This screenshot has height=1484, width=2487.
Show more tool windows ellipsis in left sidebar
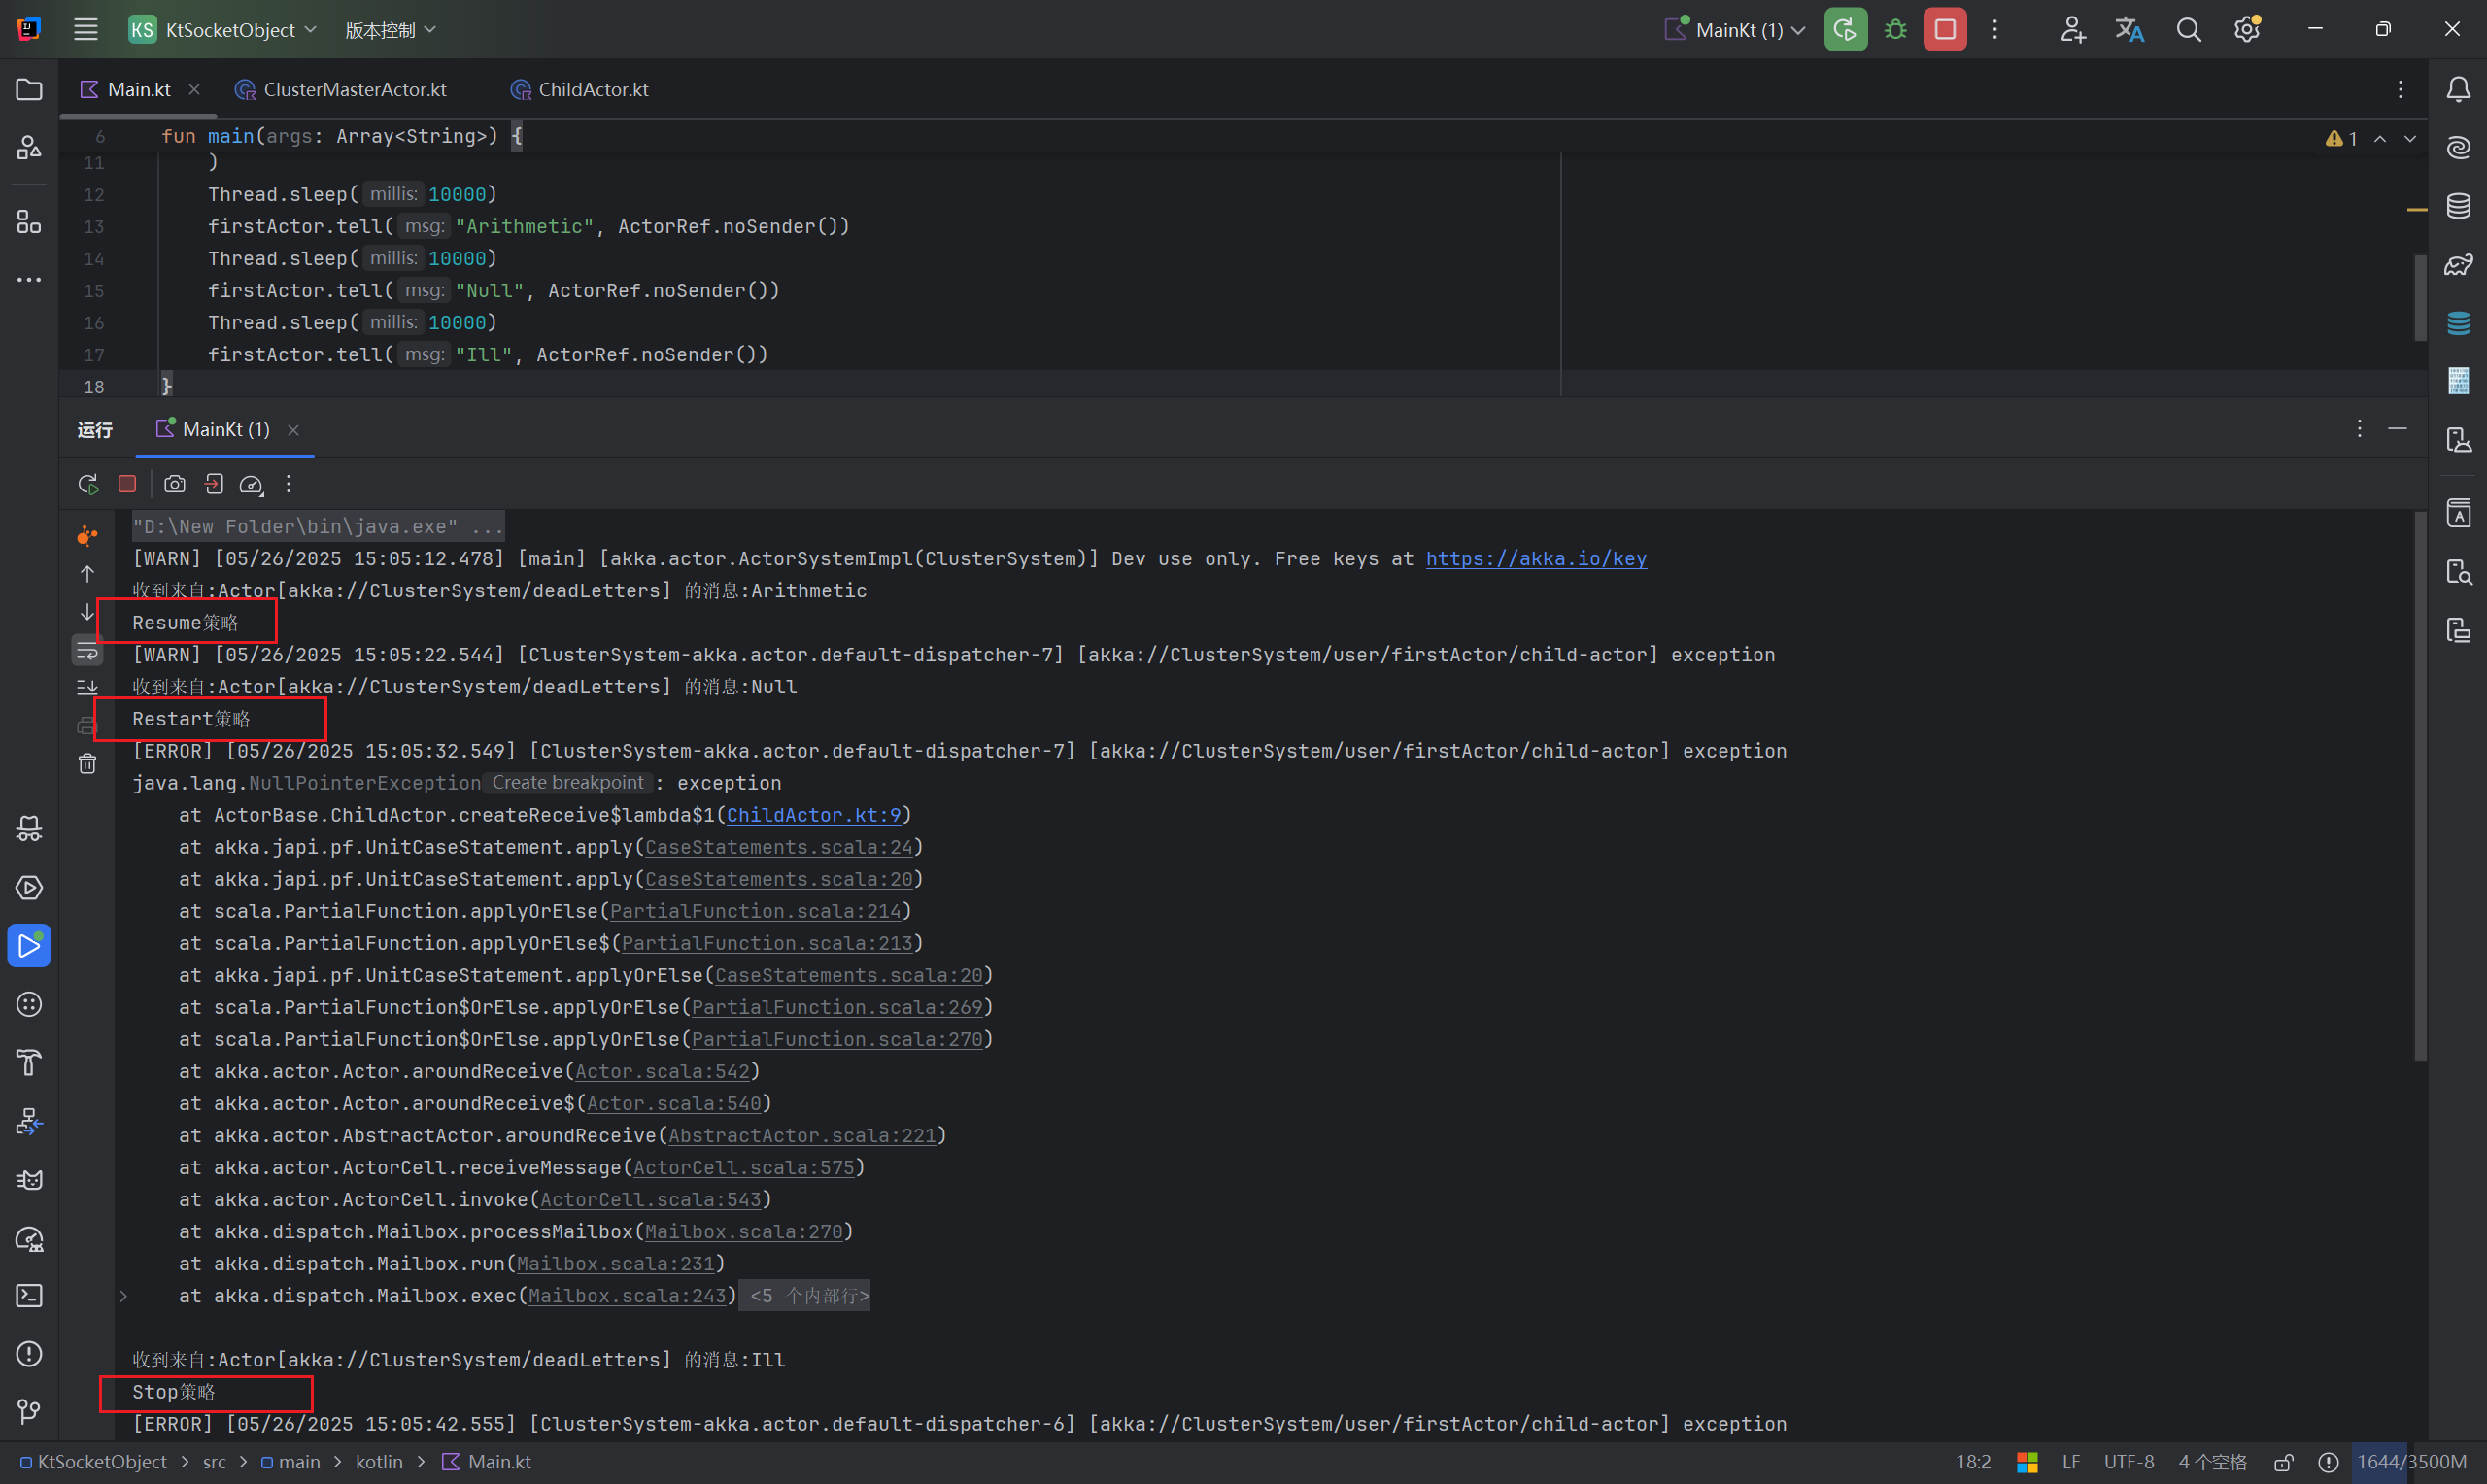coord(29,280)
